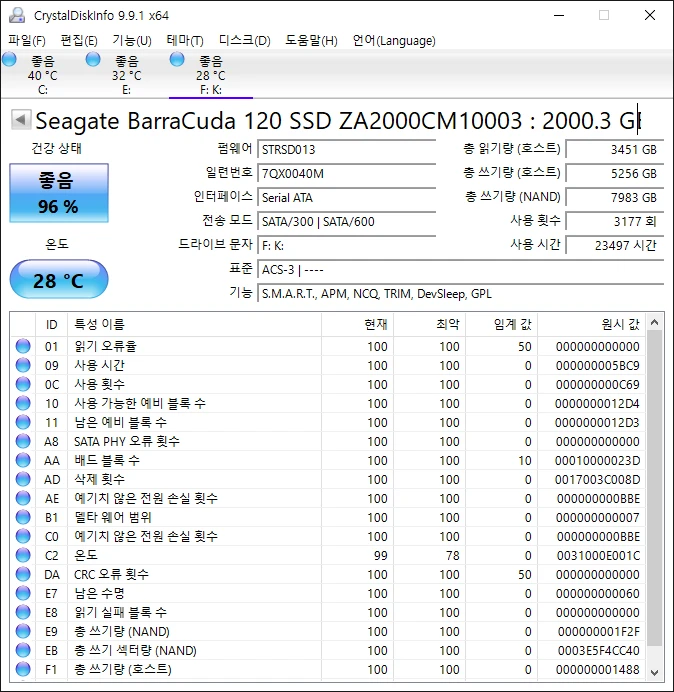Click the status icon for 읽기 실패 블록 수
Image resolution: width=674 pixels, height=692 pixels.
tap(23, 612)
